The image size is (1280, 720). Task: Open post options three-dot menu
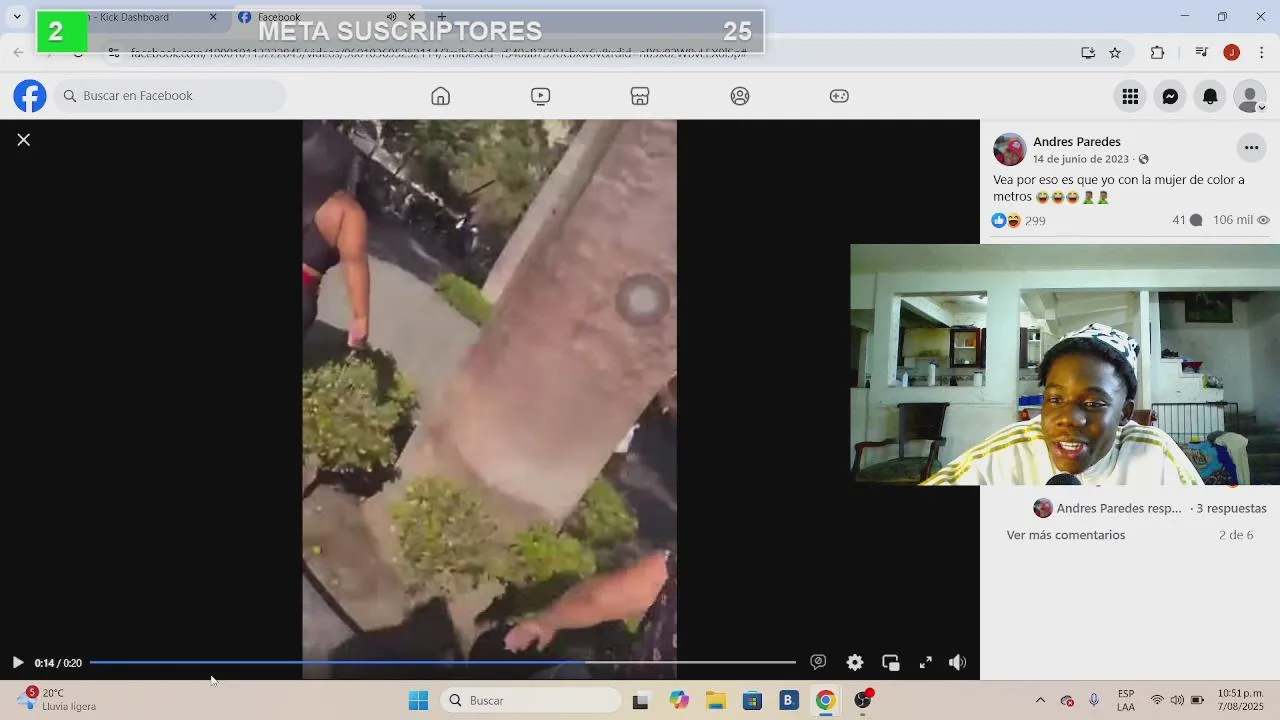[x=1251, y=148]
